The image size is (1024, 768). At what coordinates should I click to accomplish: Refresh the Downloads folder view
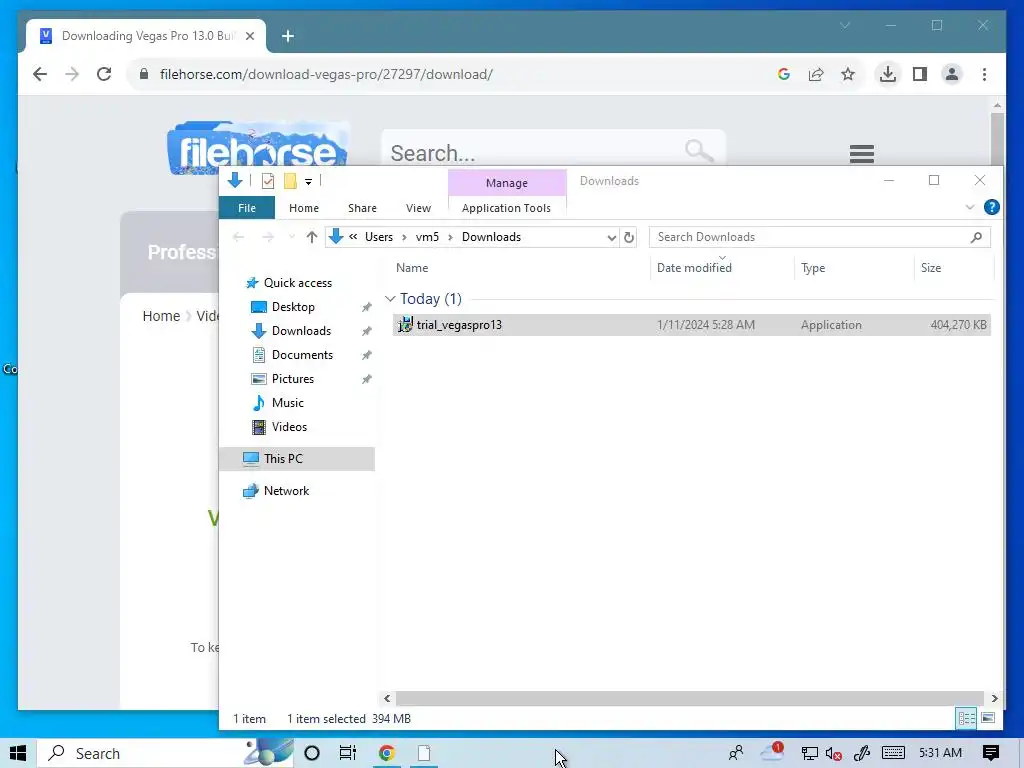[629, 237]
